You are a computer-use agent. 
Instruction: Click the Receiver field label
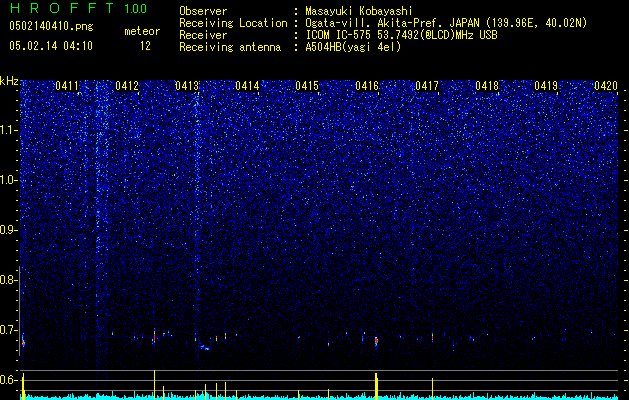pos(203,35)
